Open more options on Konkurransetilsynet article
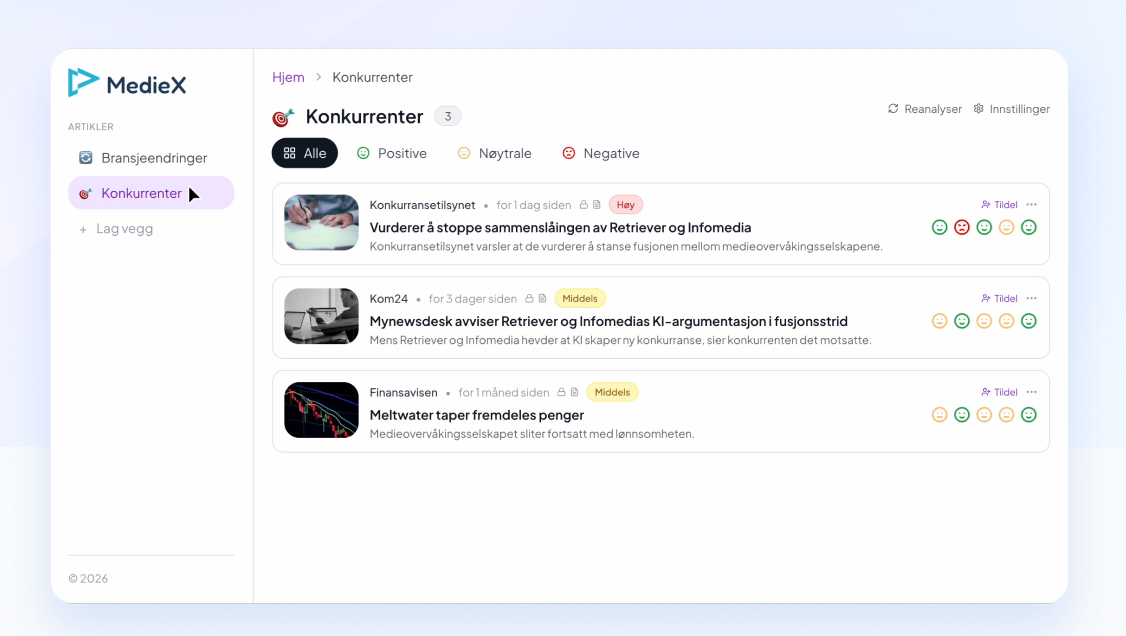Screen dimensions: 1126x636 pyautogui.click(x=1031, y=205)
